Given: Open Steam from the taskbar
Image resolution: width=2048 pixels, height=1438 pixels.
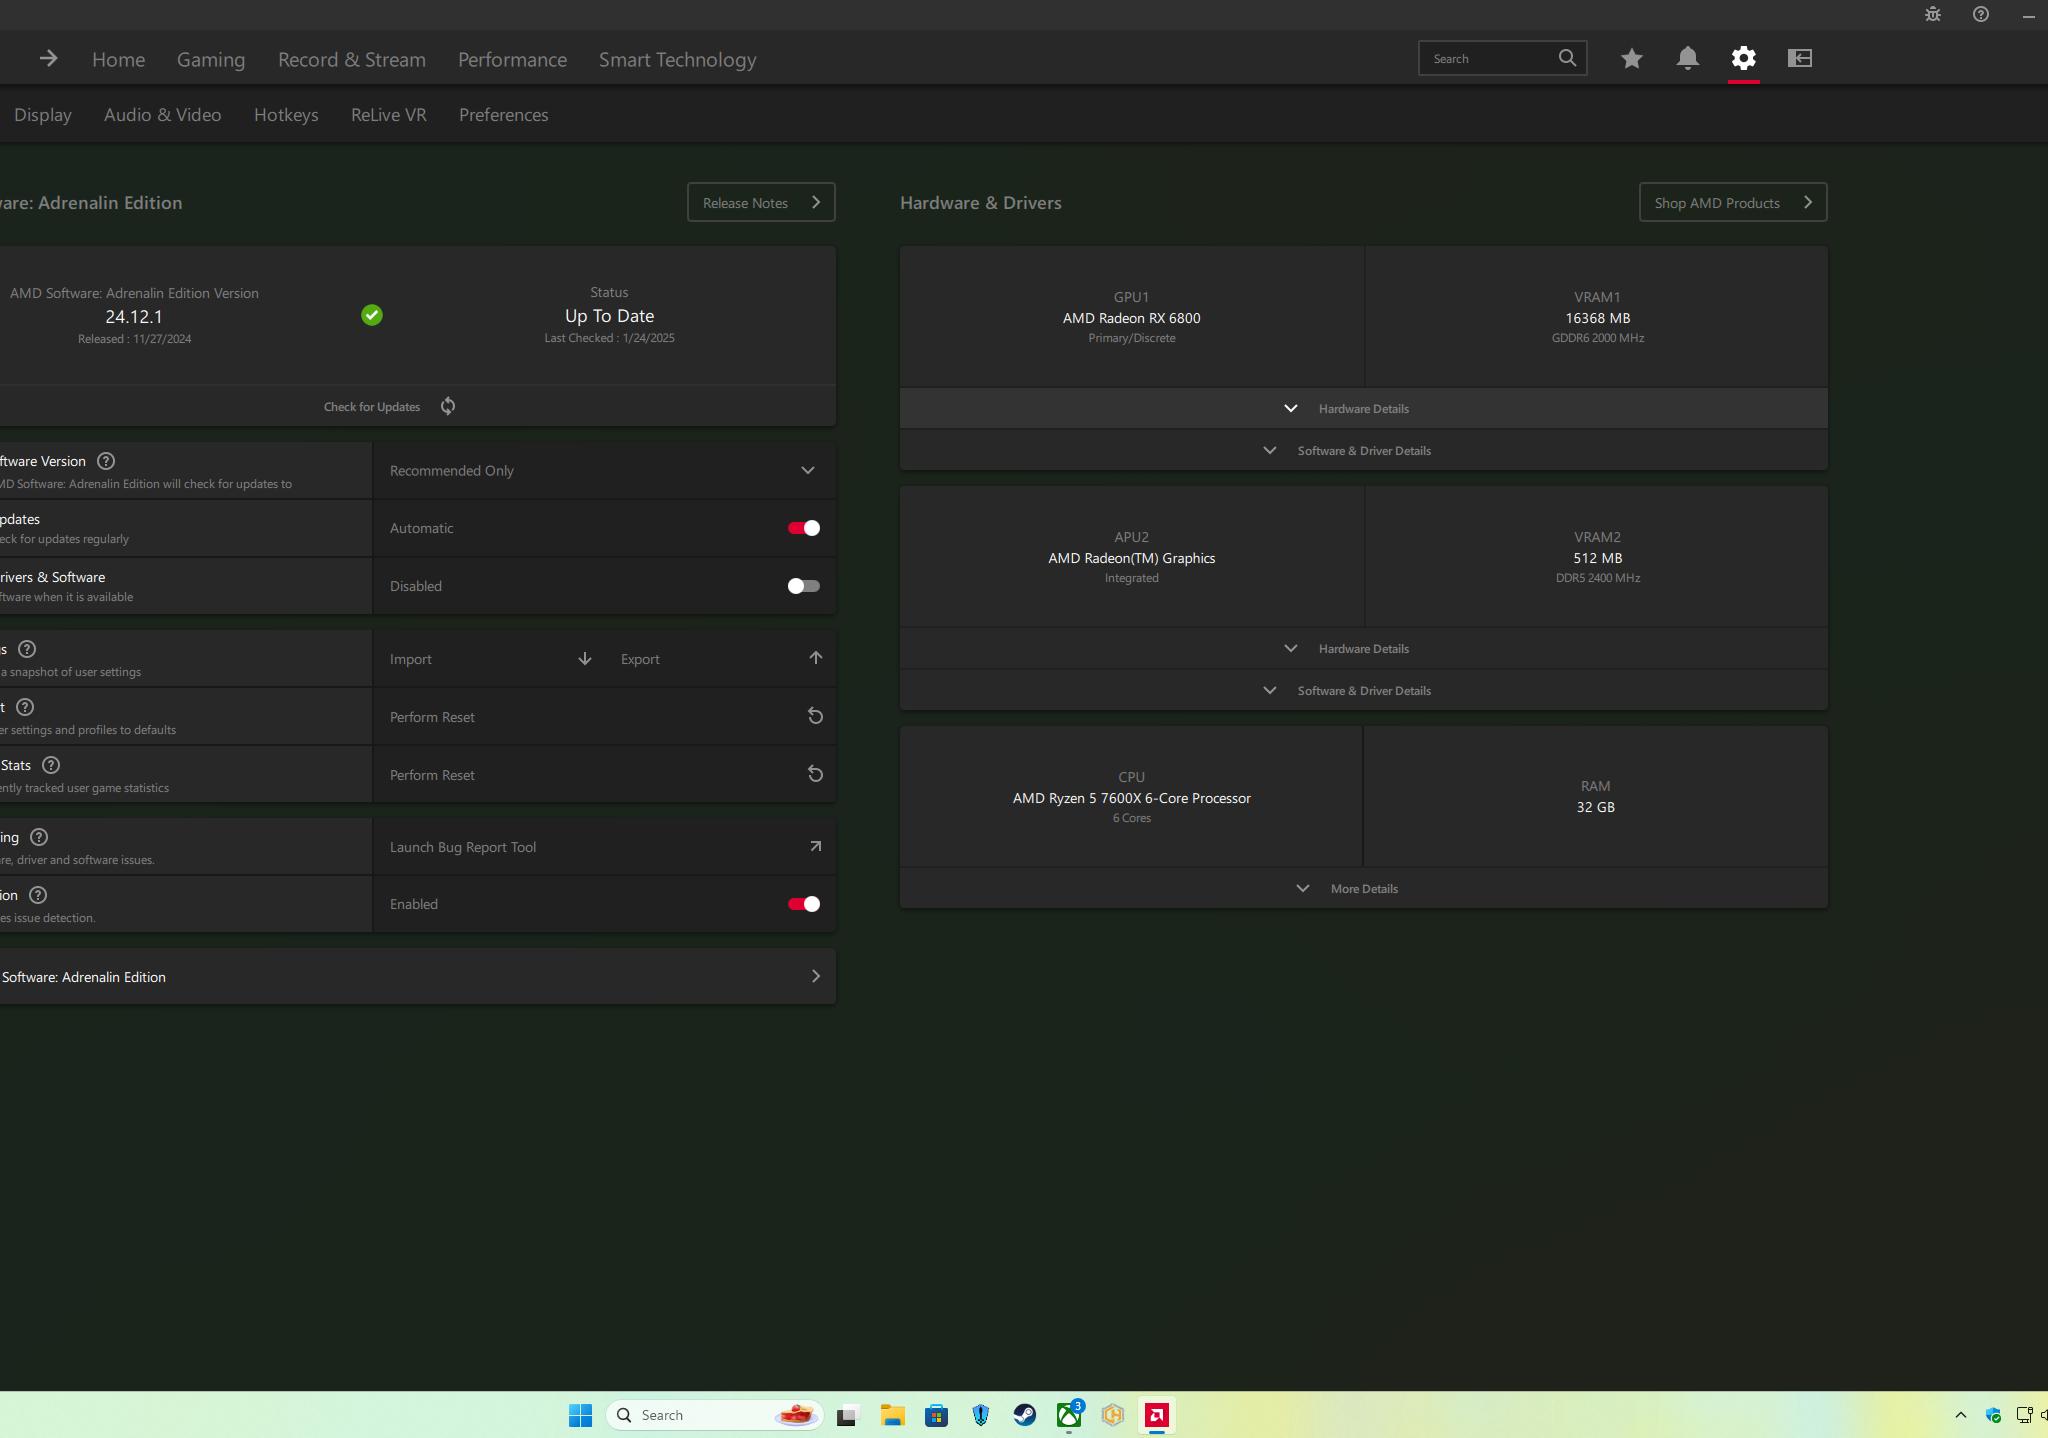Looking at the screenshot, I should pos(1025,1415).
